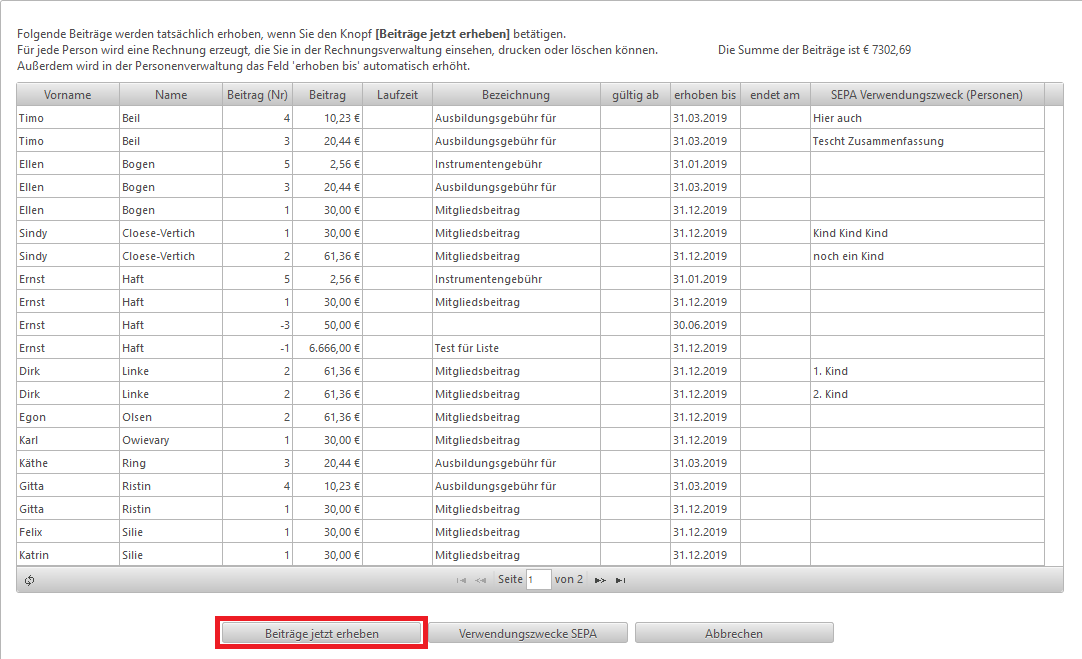This screenshot has width=1082, height=659.
Task: Sort by Name column header
Action: (171, 95)
